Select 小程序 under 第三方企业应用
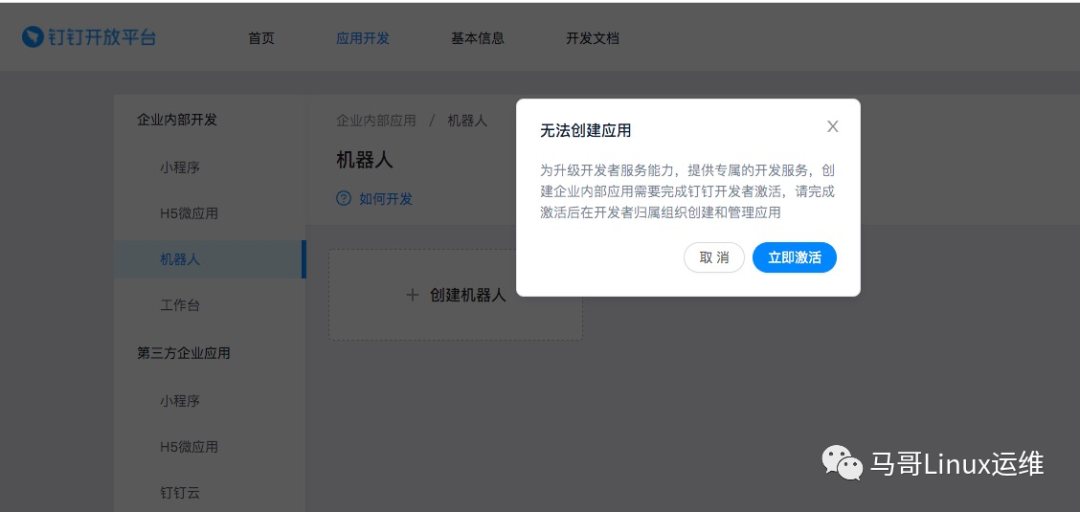The height and width of the screenshot is (512, 1080). (180, 401)
